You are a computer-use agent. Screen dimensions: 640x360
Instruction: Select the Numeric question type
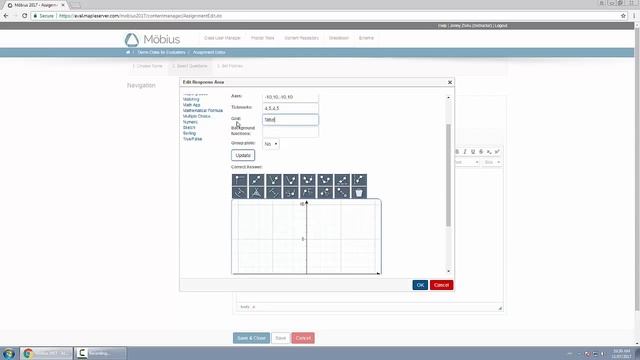point(190,122)
